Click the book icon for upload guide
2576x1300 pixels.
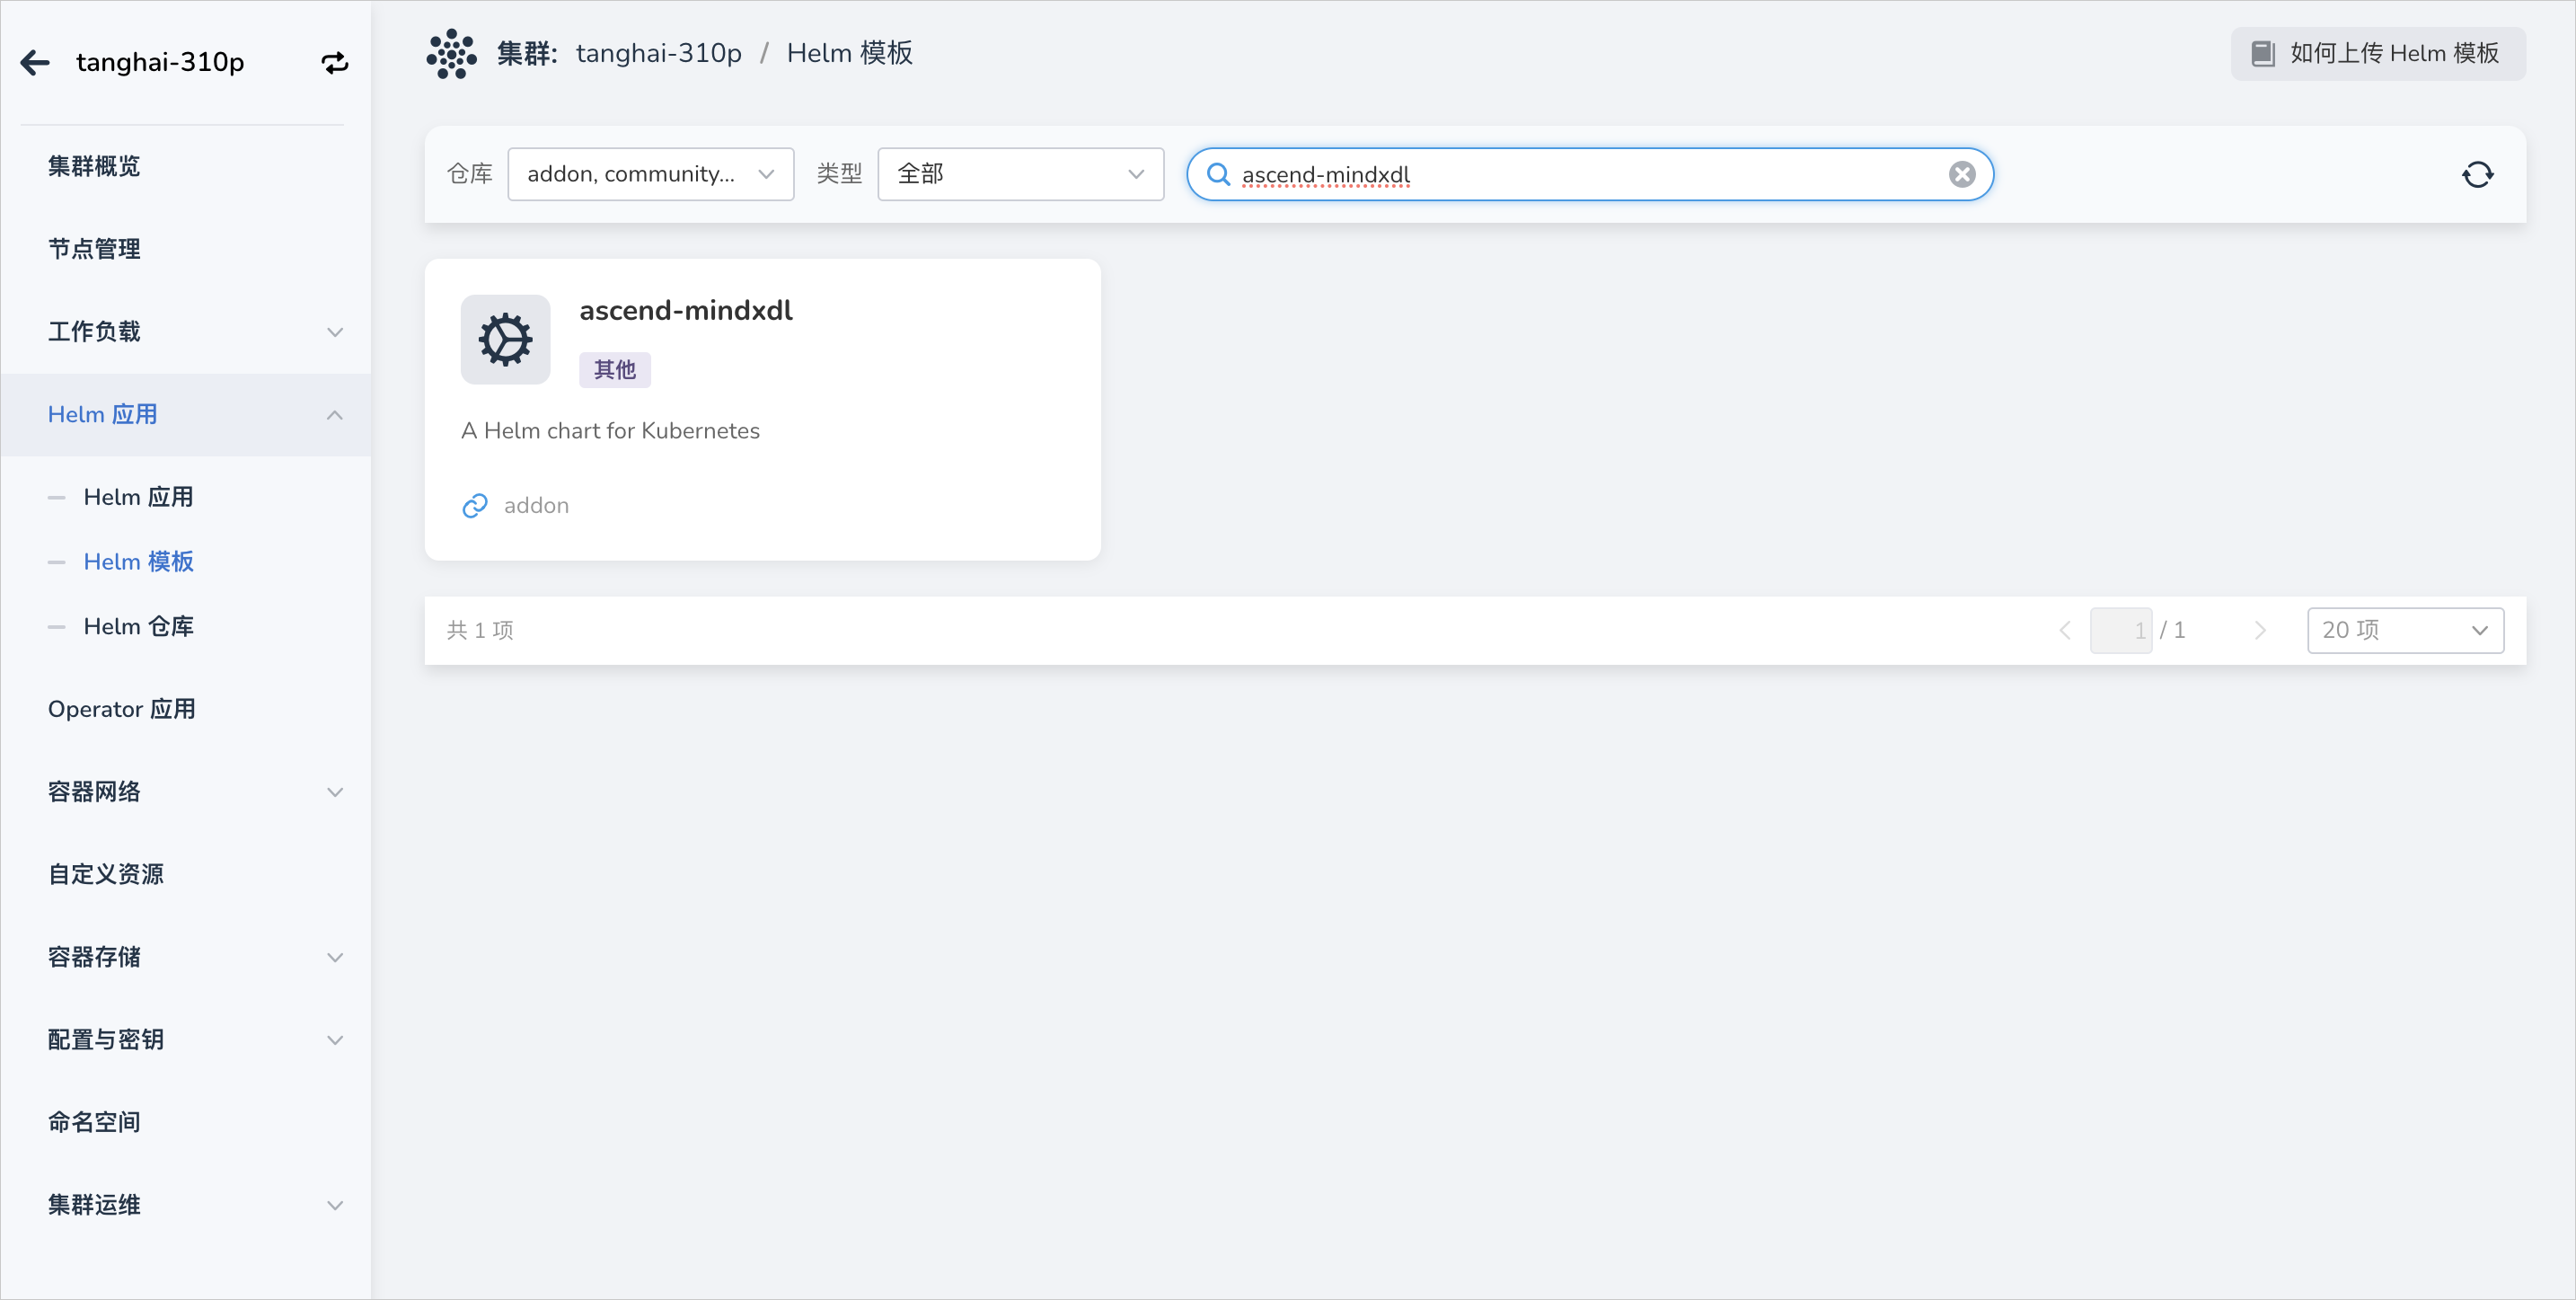point(2262,54)
